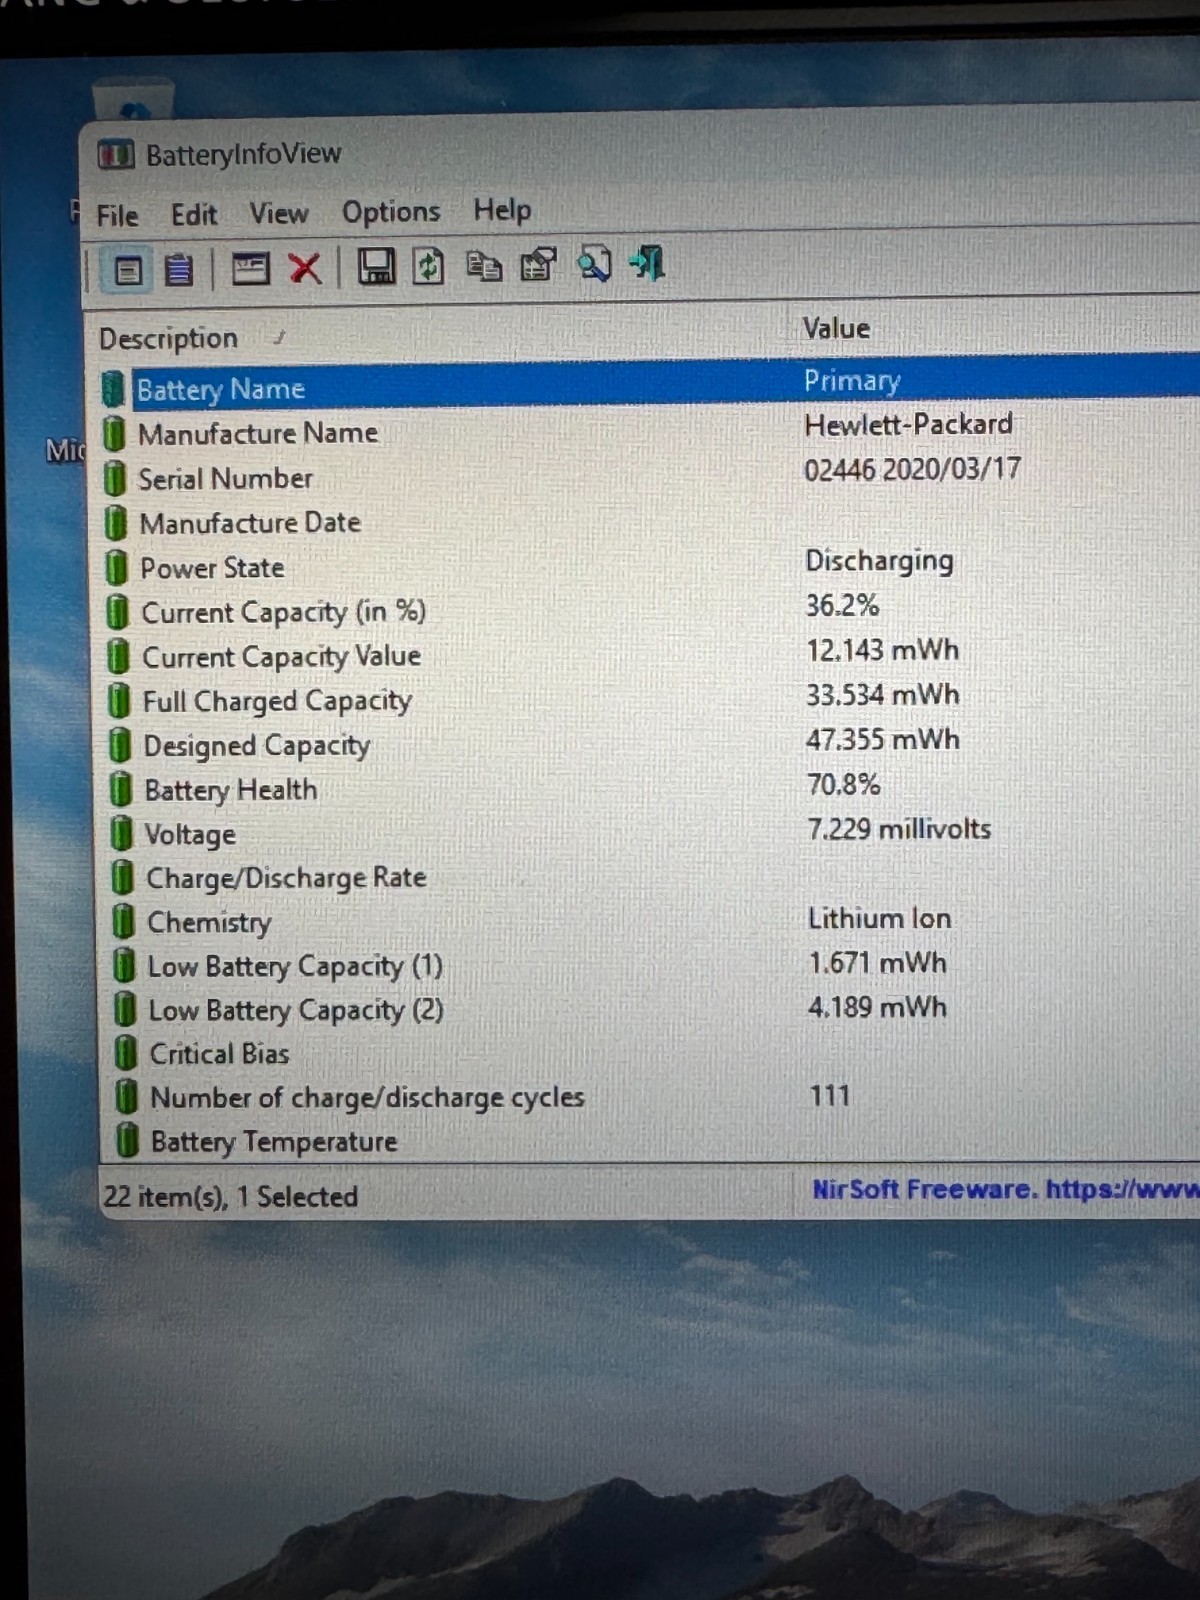Open the View menu
Viewport: 1200px width, 1600px height.
279,214
